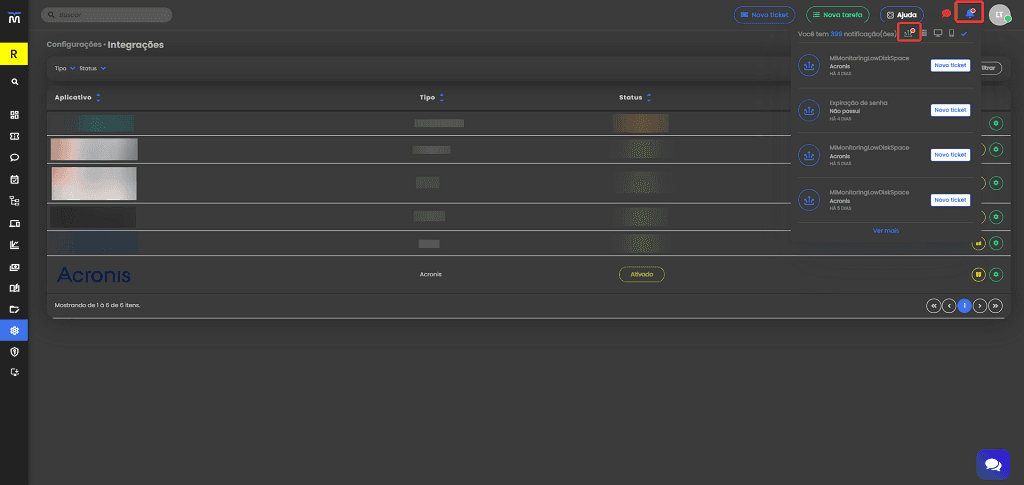Click the sidebar search magnifier icon
The image size is (1024, 485).
(x=14, y=82)
